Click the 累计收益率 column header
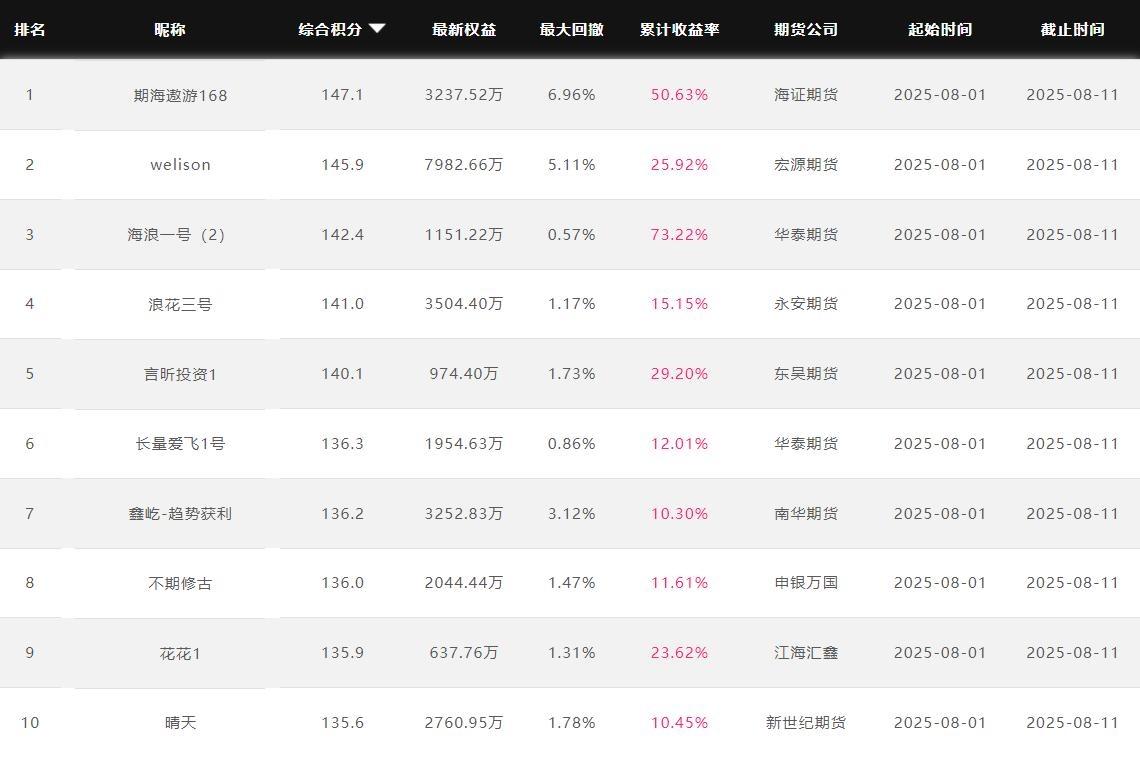The image size is (1140, 757). coord(679,30)
